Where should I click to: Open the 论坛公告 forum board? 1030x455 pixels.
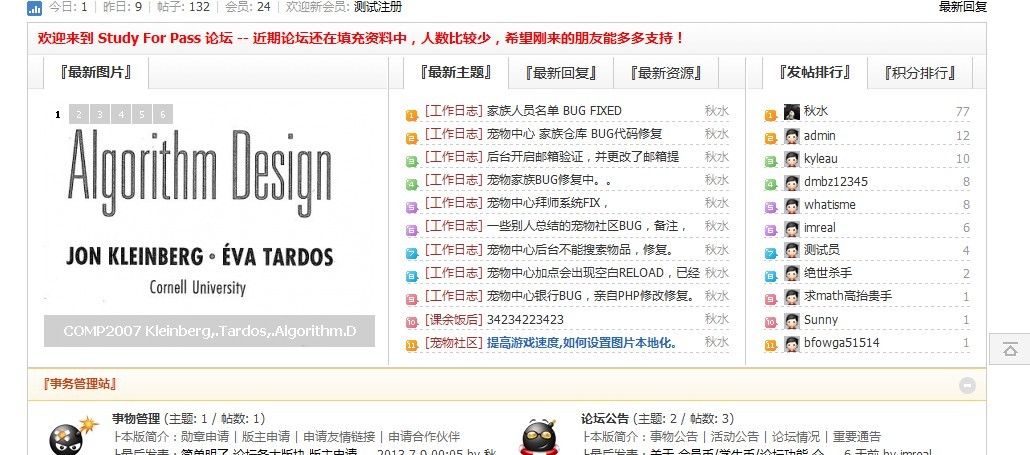[x=605, y=419]
